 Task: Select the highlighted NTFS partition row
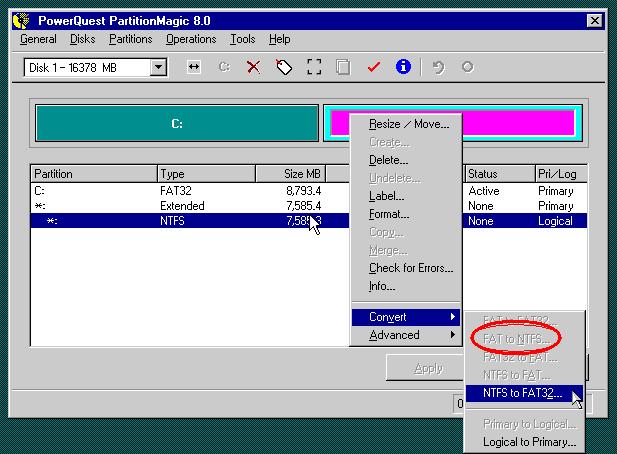(309, 221)
